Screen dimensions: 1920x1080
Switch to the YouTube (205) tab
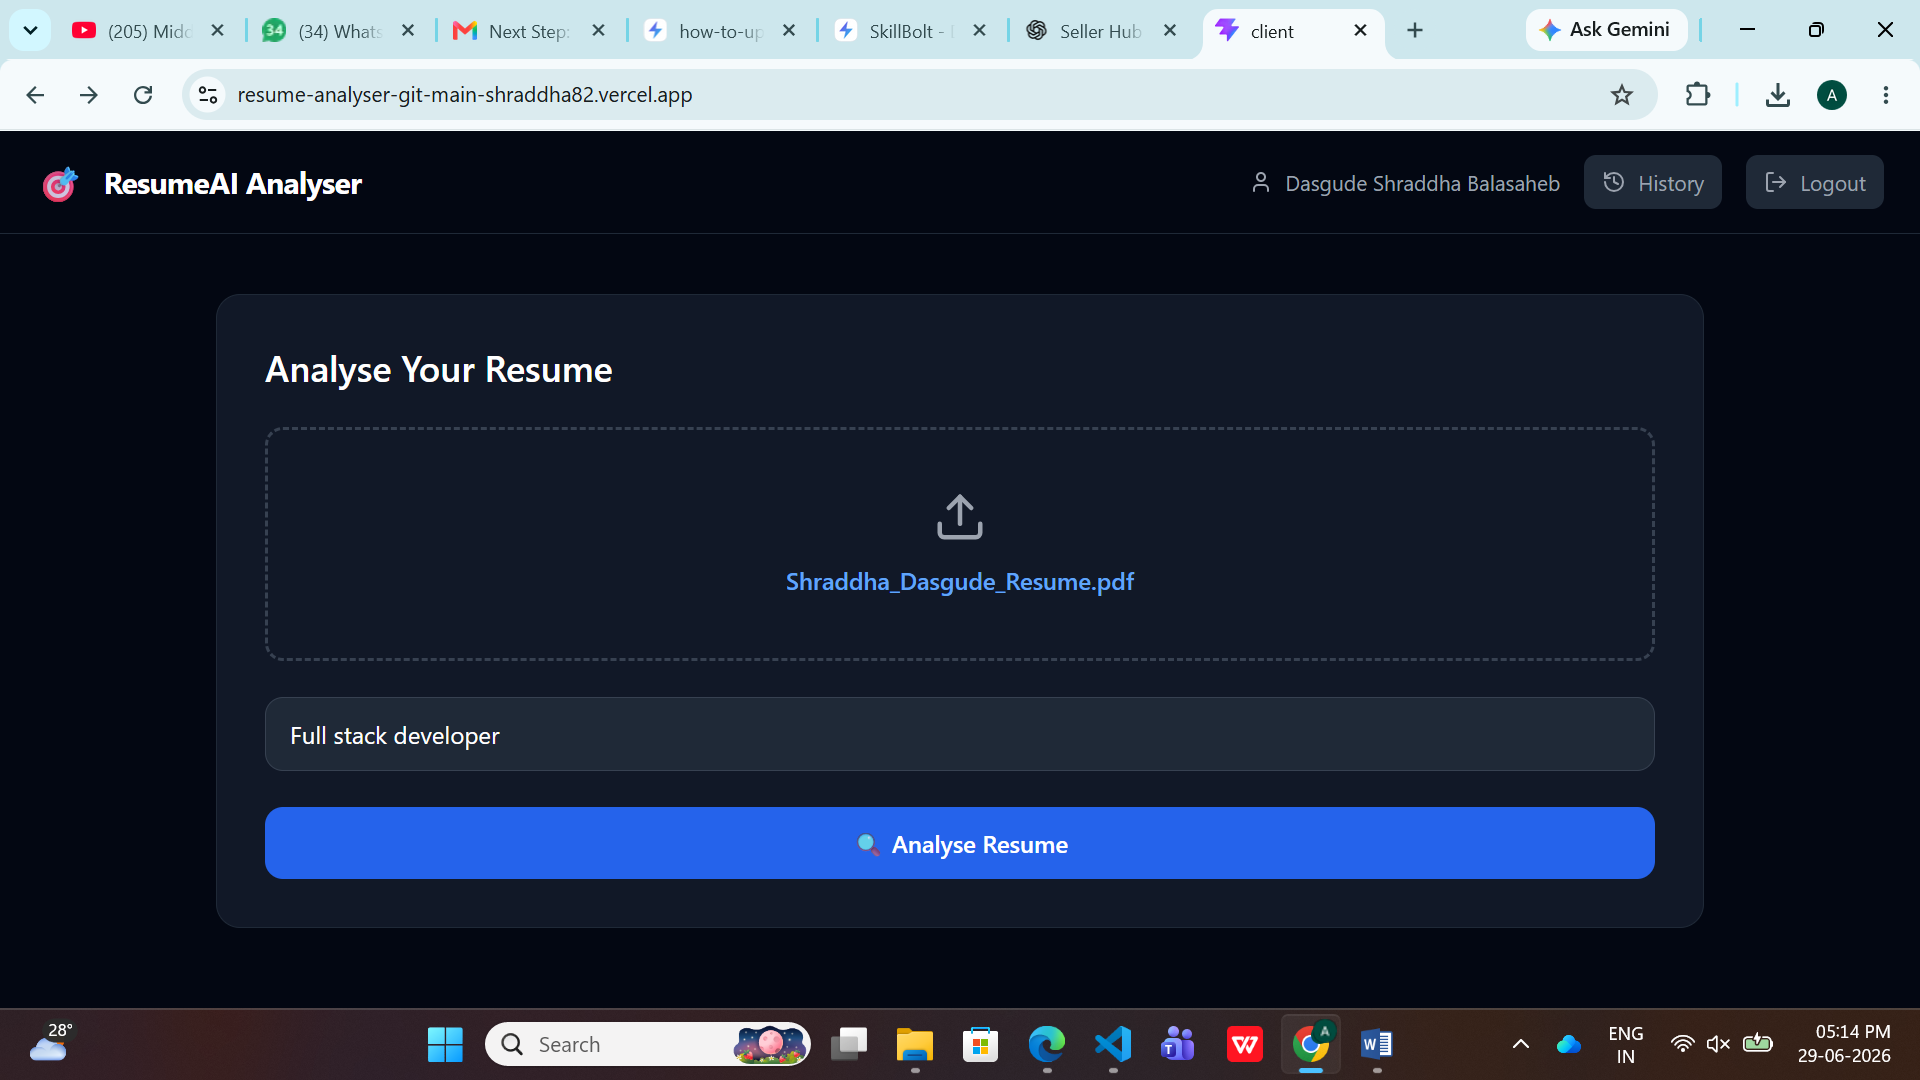[x=147, y=31]
